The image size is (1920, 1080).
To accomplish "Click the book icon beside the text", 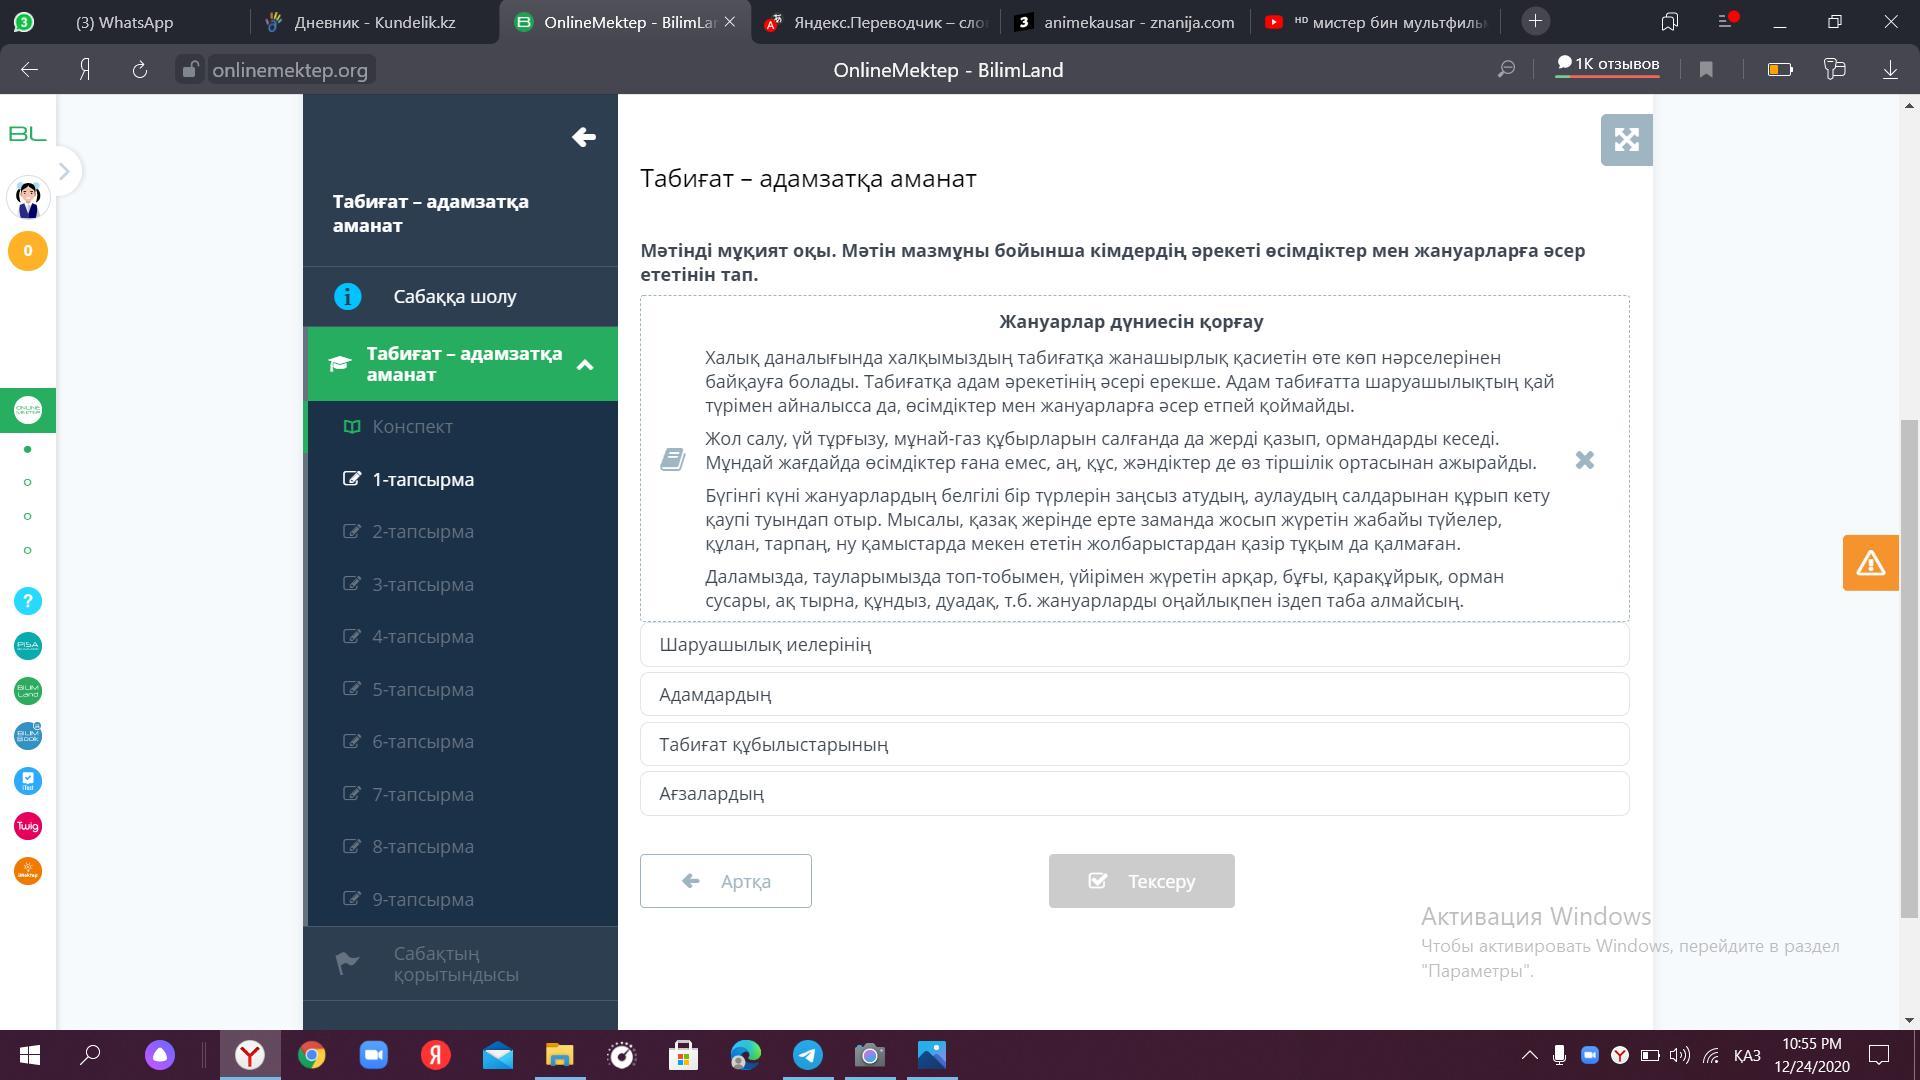I will point(672,460).
